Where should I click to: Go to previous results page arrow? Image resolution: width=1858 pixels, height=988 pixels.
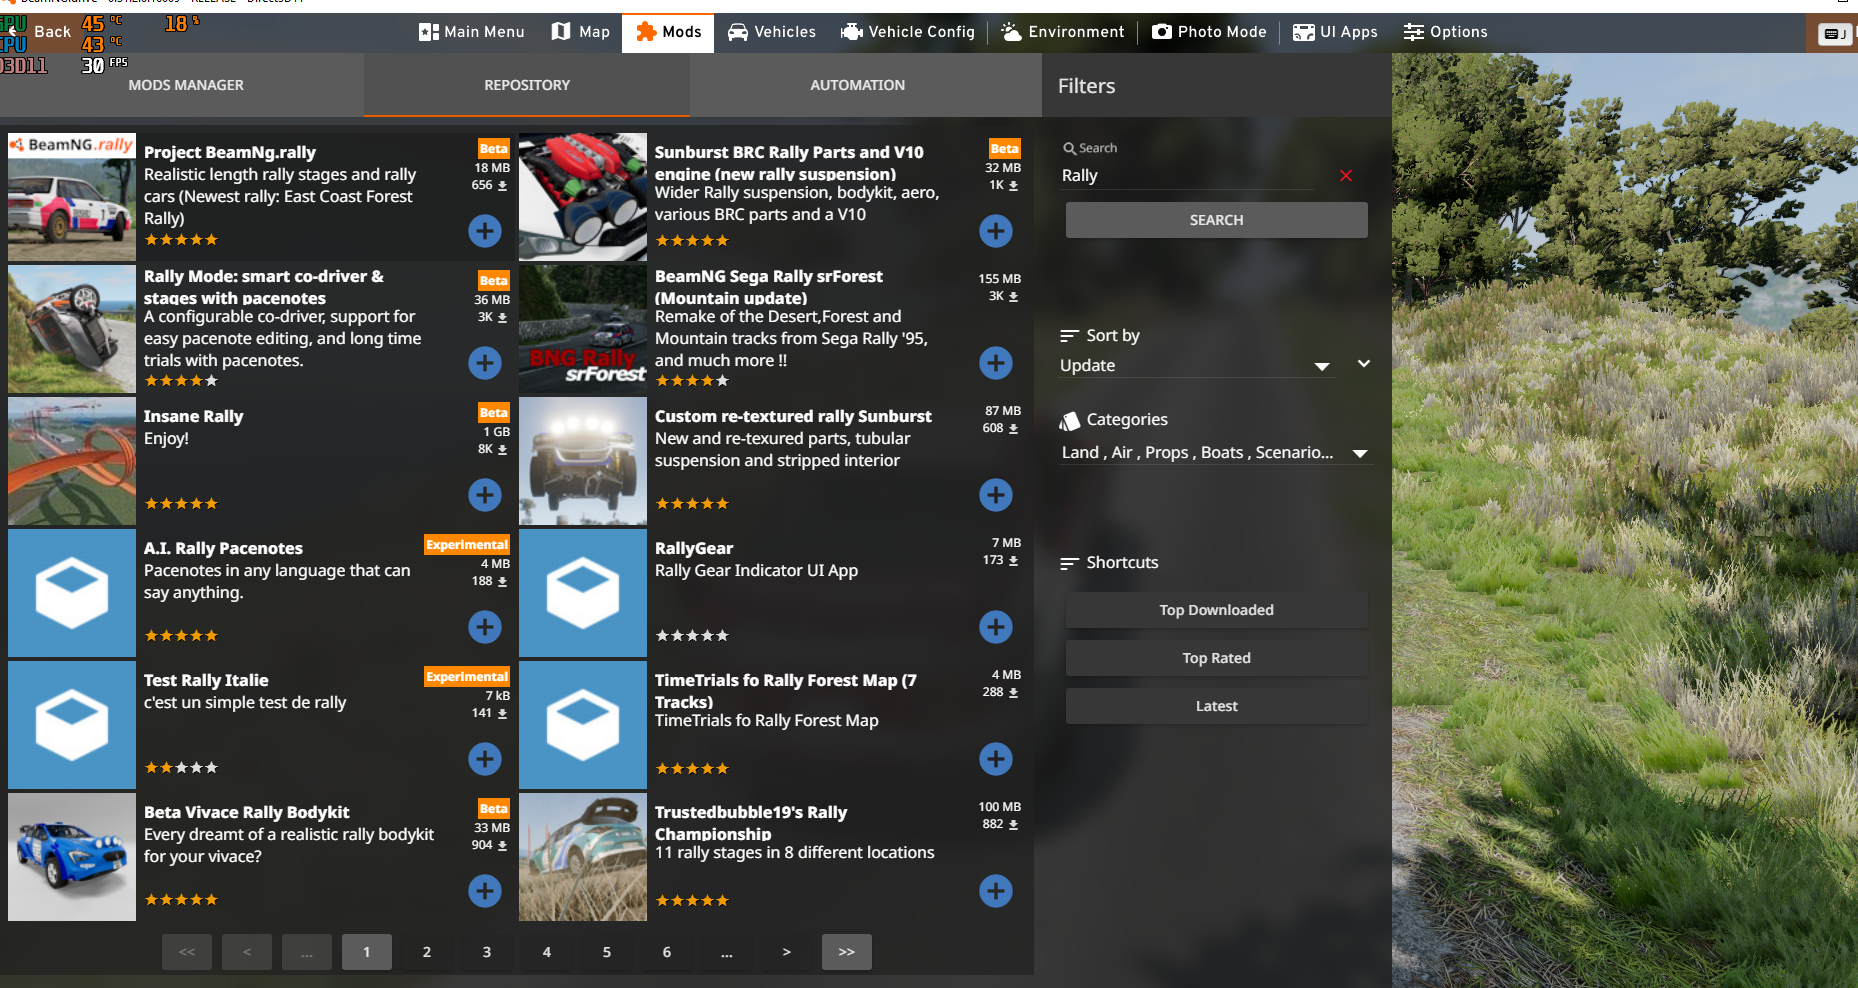[x=247, y=952]
